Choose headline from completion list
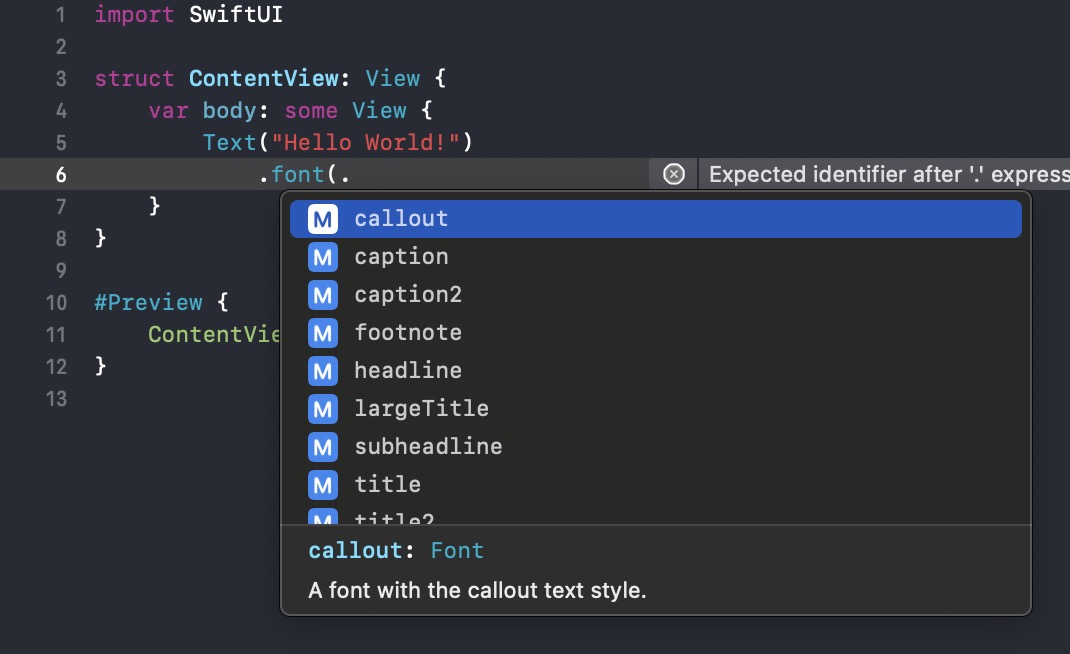Viewport: 1070px width, 654px height. click(x=656, y=371)
